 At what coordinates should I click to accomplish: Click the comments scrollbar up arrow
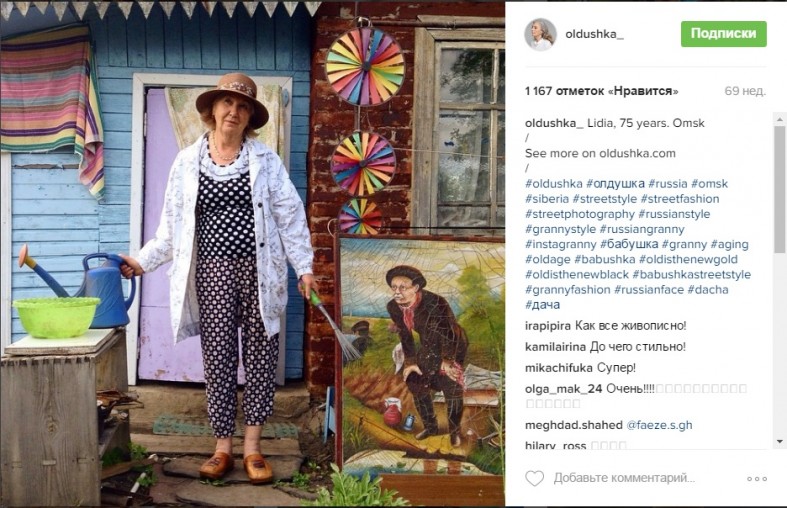(779, 119)
